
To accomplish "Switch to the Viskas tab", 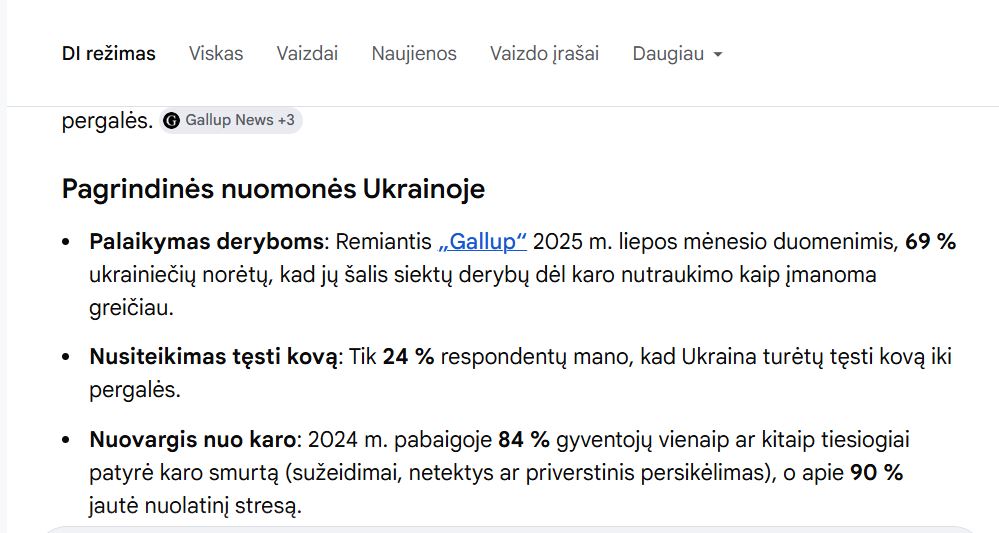I will click(x=216, y=54).
